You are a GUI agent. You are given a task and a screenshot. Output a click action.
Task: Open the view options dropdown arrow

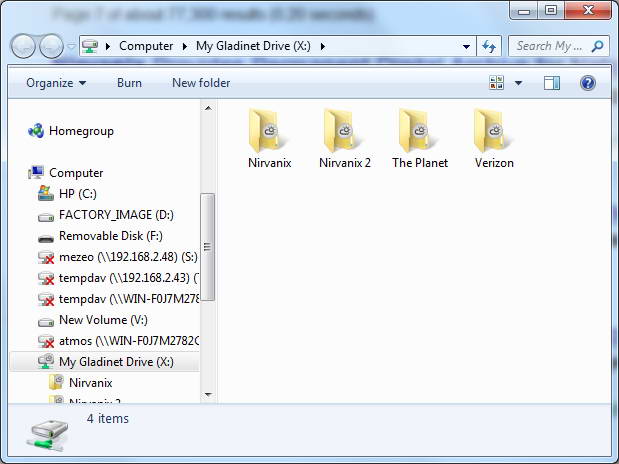click(518, 83)
